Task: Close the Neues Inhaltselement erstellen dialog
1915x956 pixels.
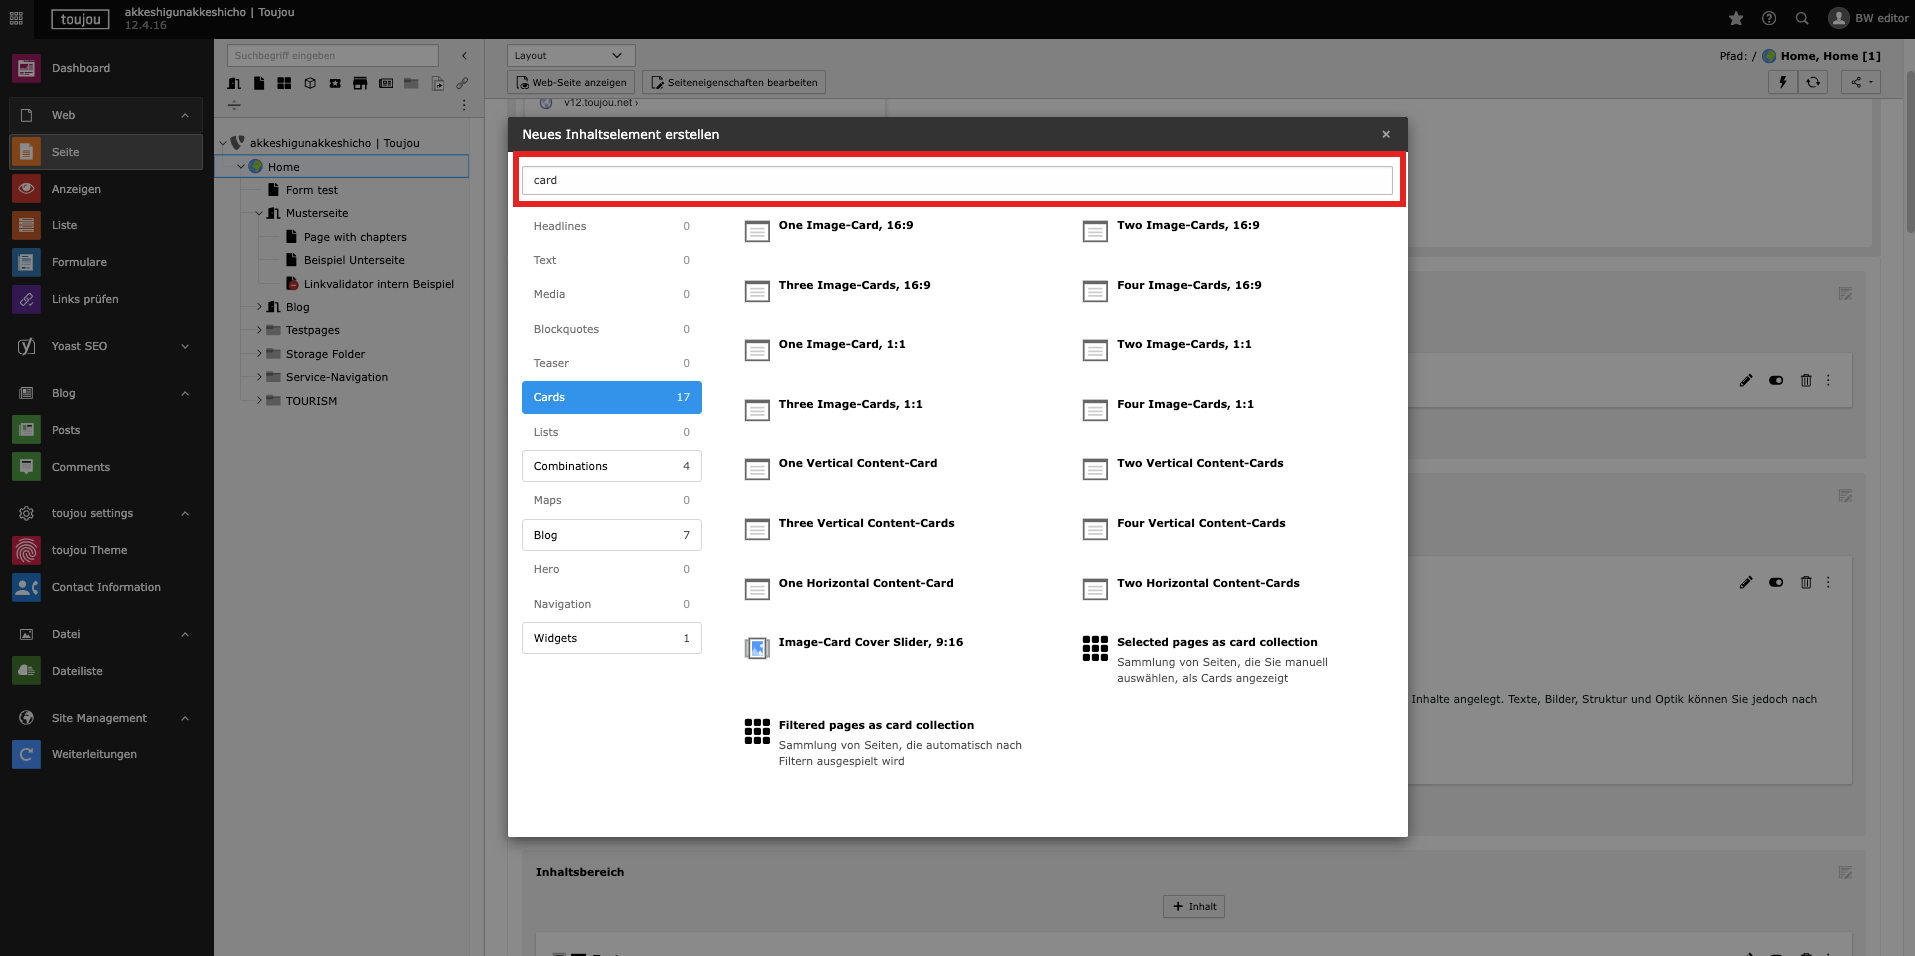Action: pyautogui.click(x=1386, y=134)
